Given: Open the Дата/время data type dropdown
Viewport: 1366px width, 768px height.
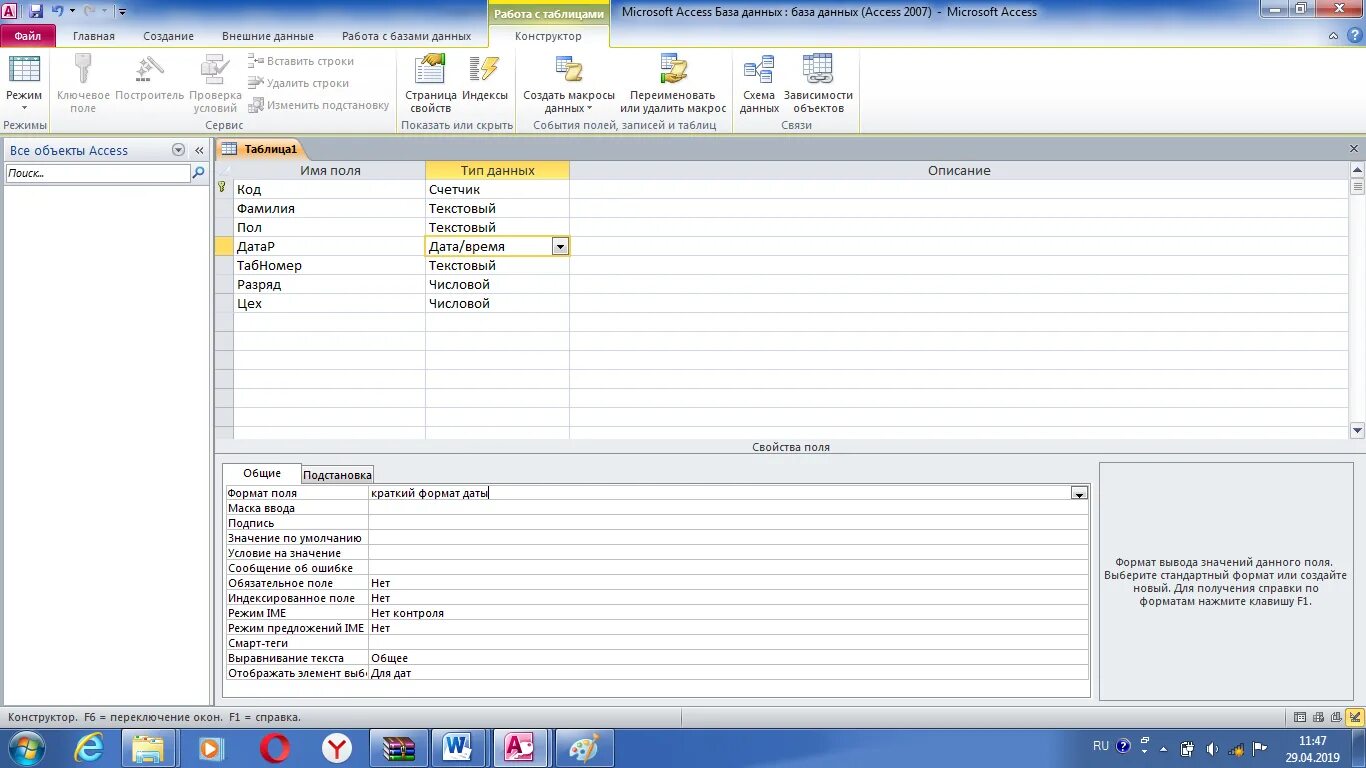Looking at the screenshot, I should click(560, 247).
